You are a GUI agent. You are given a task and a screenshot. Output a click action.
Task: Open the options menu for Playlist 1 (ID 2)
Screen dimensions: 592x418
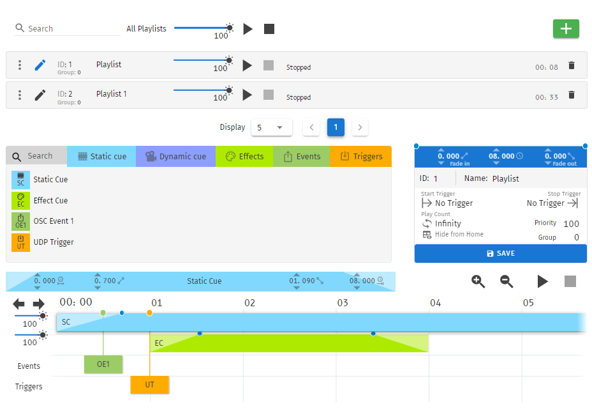pyautogui.click(x=20, y=95)
